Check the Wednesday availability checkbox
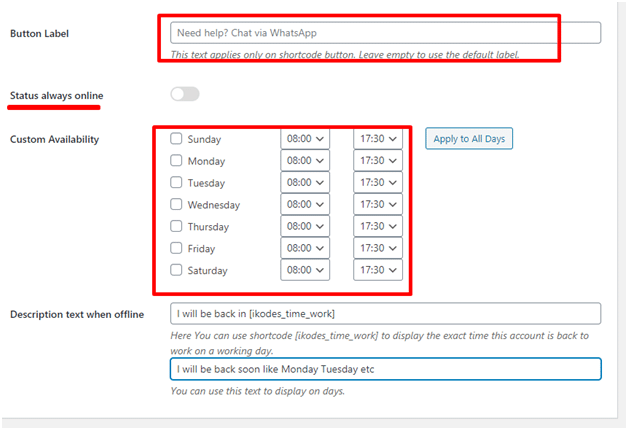The width and height of the screenshot is (628, 430). [177, 205]
